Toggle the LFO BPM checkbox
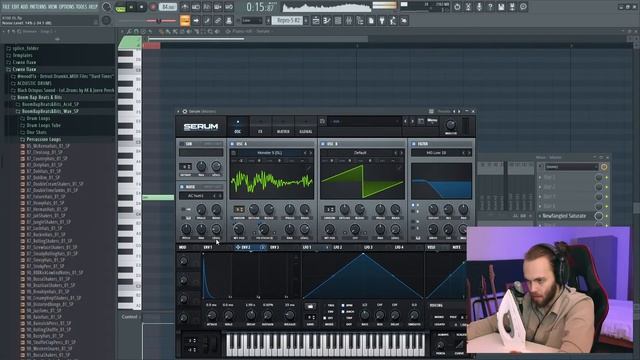The width and height of the screenshot is (640, 360). (x=343, y=305)
